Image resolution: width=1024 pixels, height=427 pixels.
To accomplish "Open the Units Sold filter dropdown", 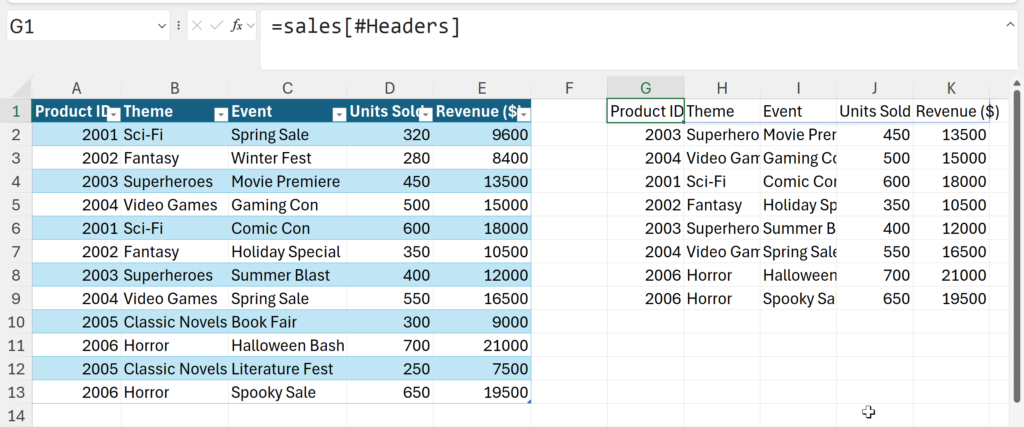I will coord(425,113).
